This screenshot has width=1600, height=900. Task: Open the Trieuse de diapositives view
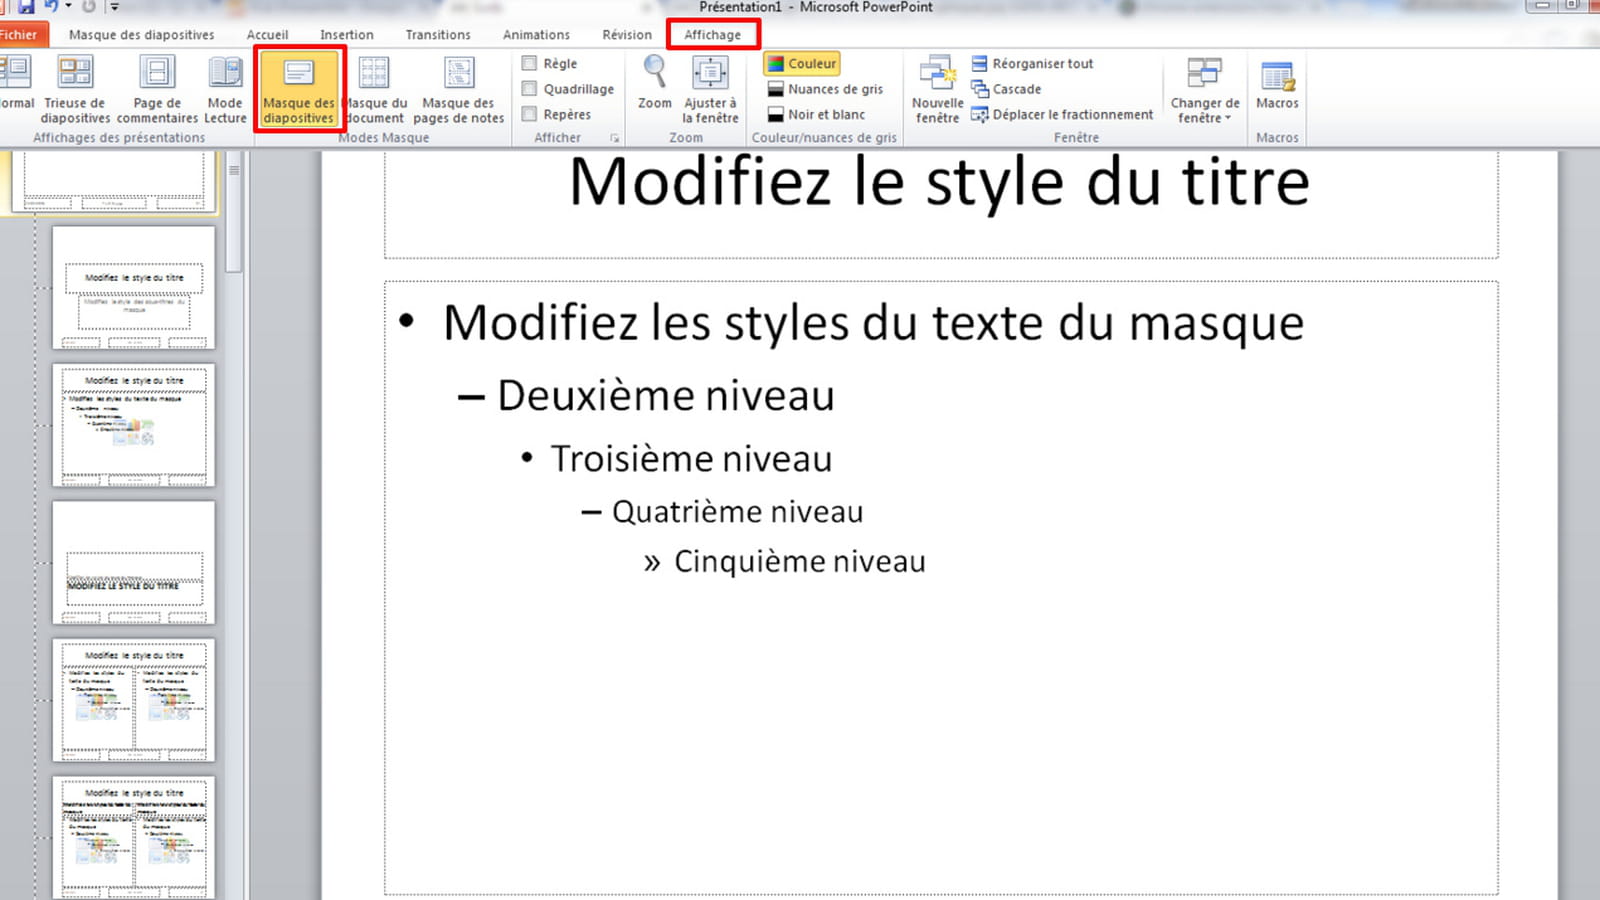click(x=75, y=89)
